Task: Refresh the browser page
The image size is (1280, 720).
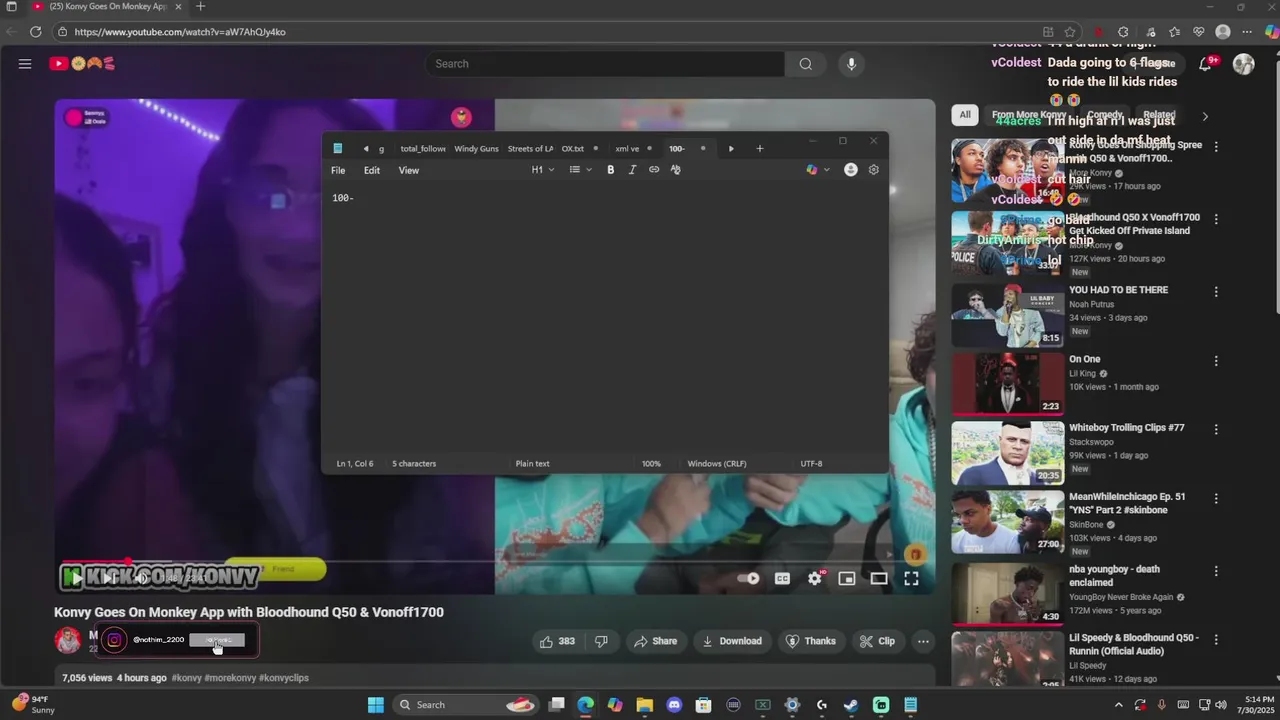Action: click(x=35, y=32)
